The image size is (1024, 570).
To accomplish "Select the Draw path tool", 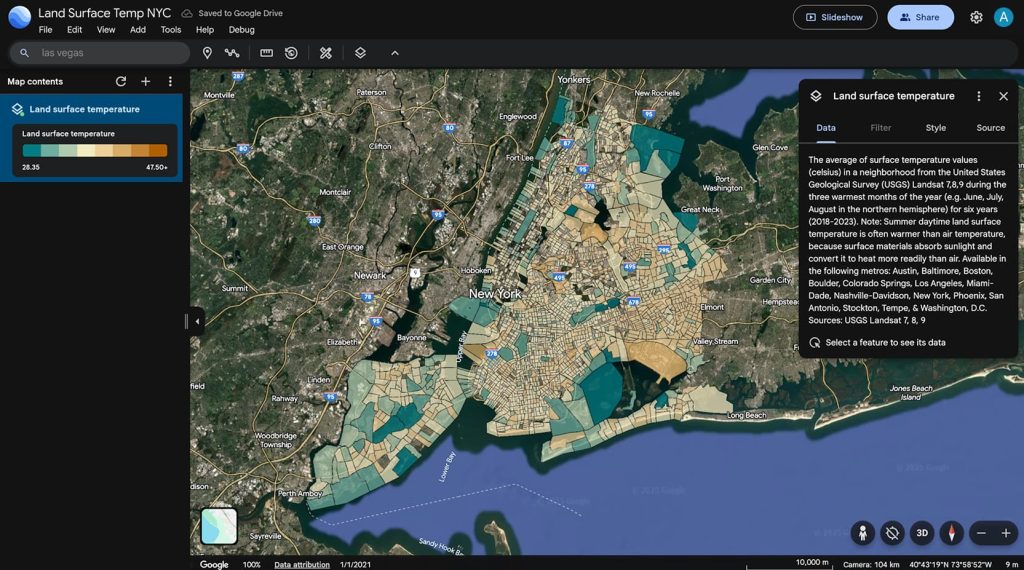I will 232,53.
